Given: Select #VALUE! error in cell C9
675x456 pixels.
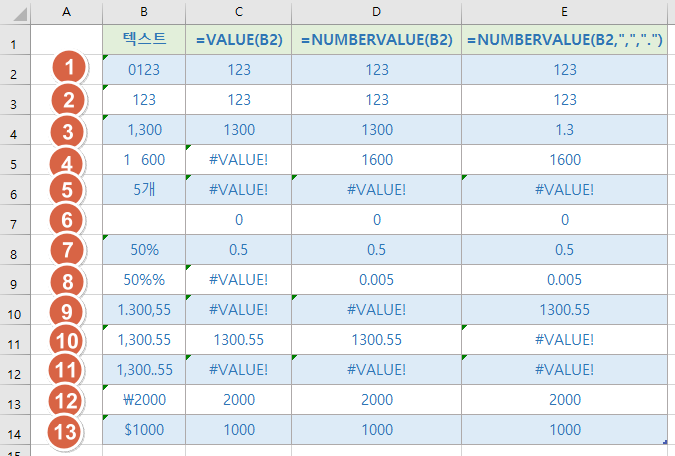Looking at the screenshot, I should [x=238, y=280].
